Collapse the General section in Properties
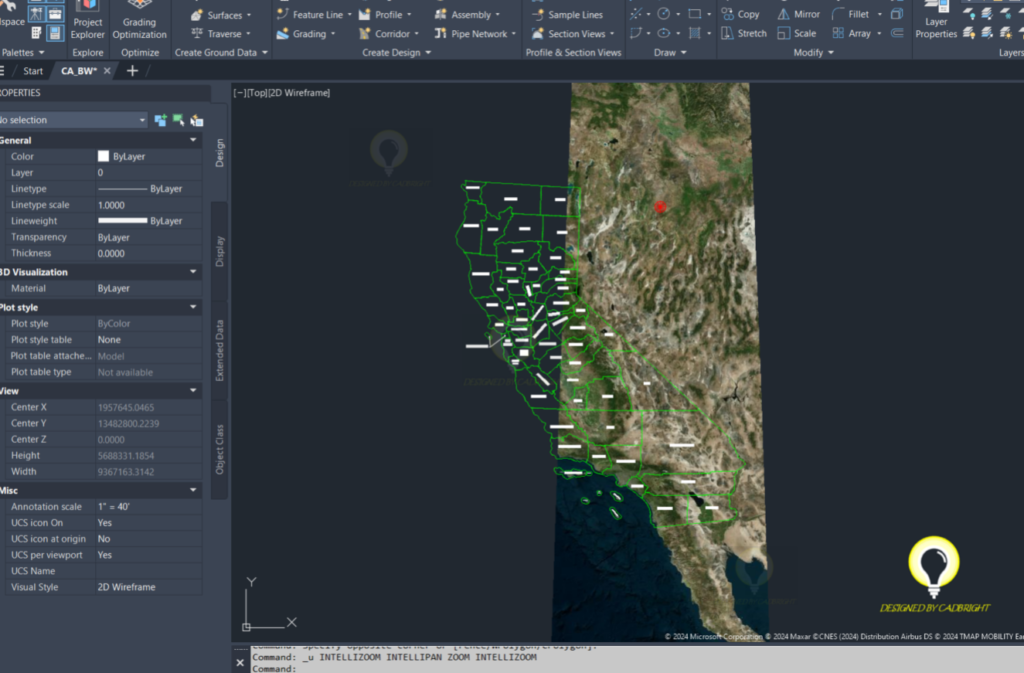The height and width of the screenshot is (673, 1024). pos(194,139)
